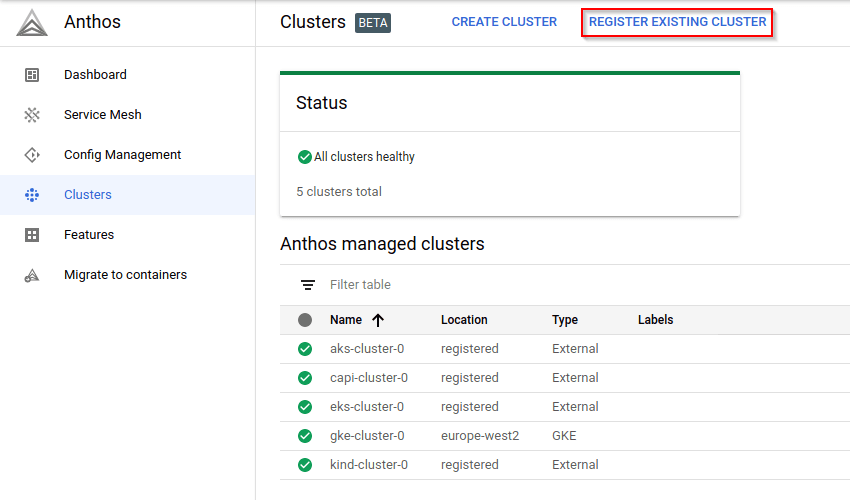Screen dimensions: 850x500
Task: Click the GKE type cell
Action: (x=564, y=436)
